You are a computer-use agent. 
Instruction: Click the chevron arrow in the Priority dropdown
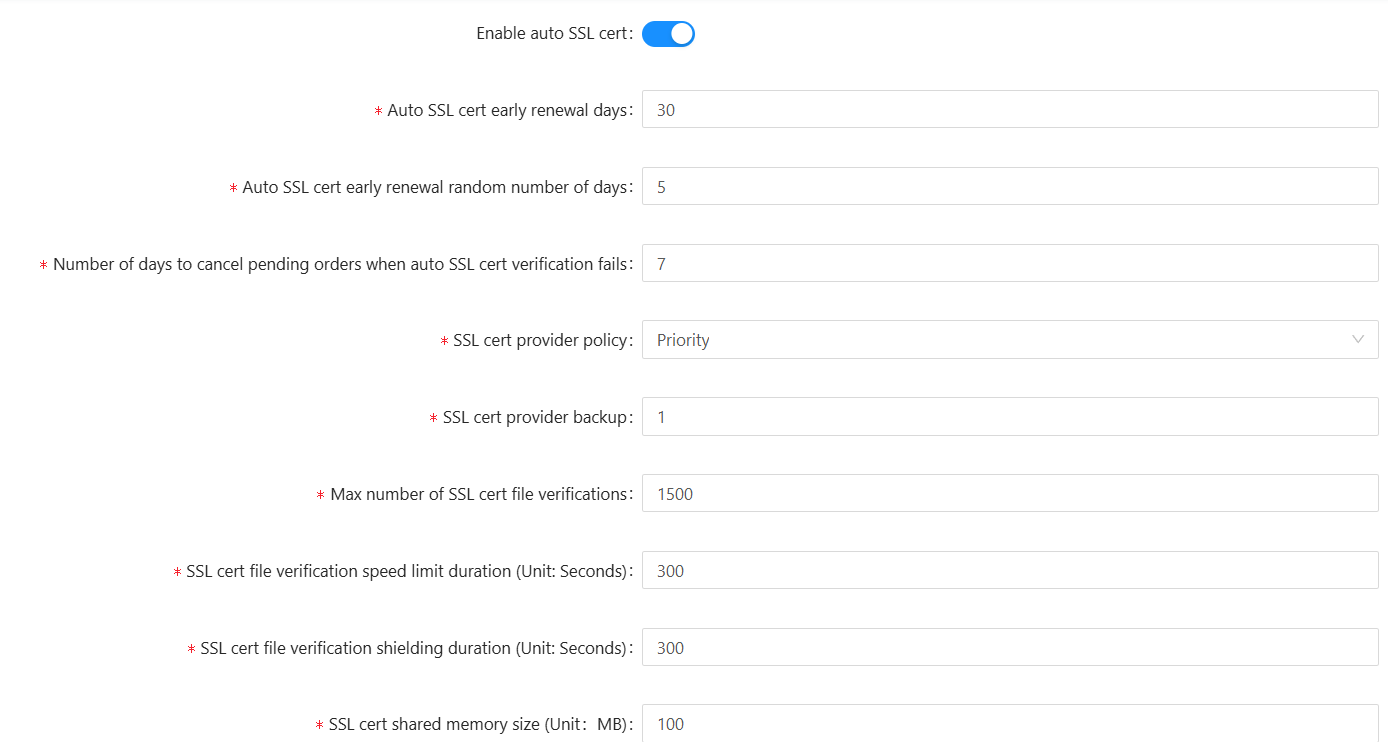pyautogui.click(x=1358, y=340)
